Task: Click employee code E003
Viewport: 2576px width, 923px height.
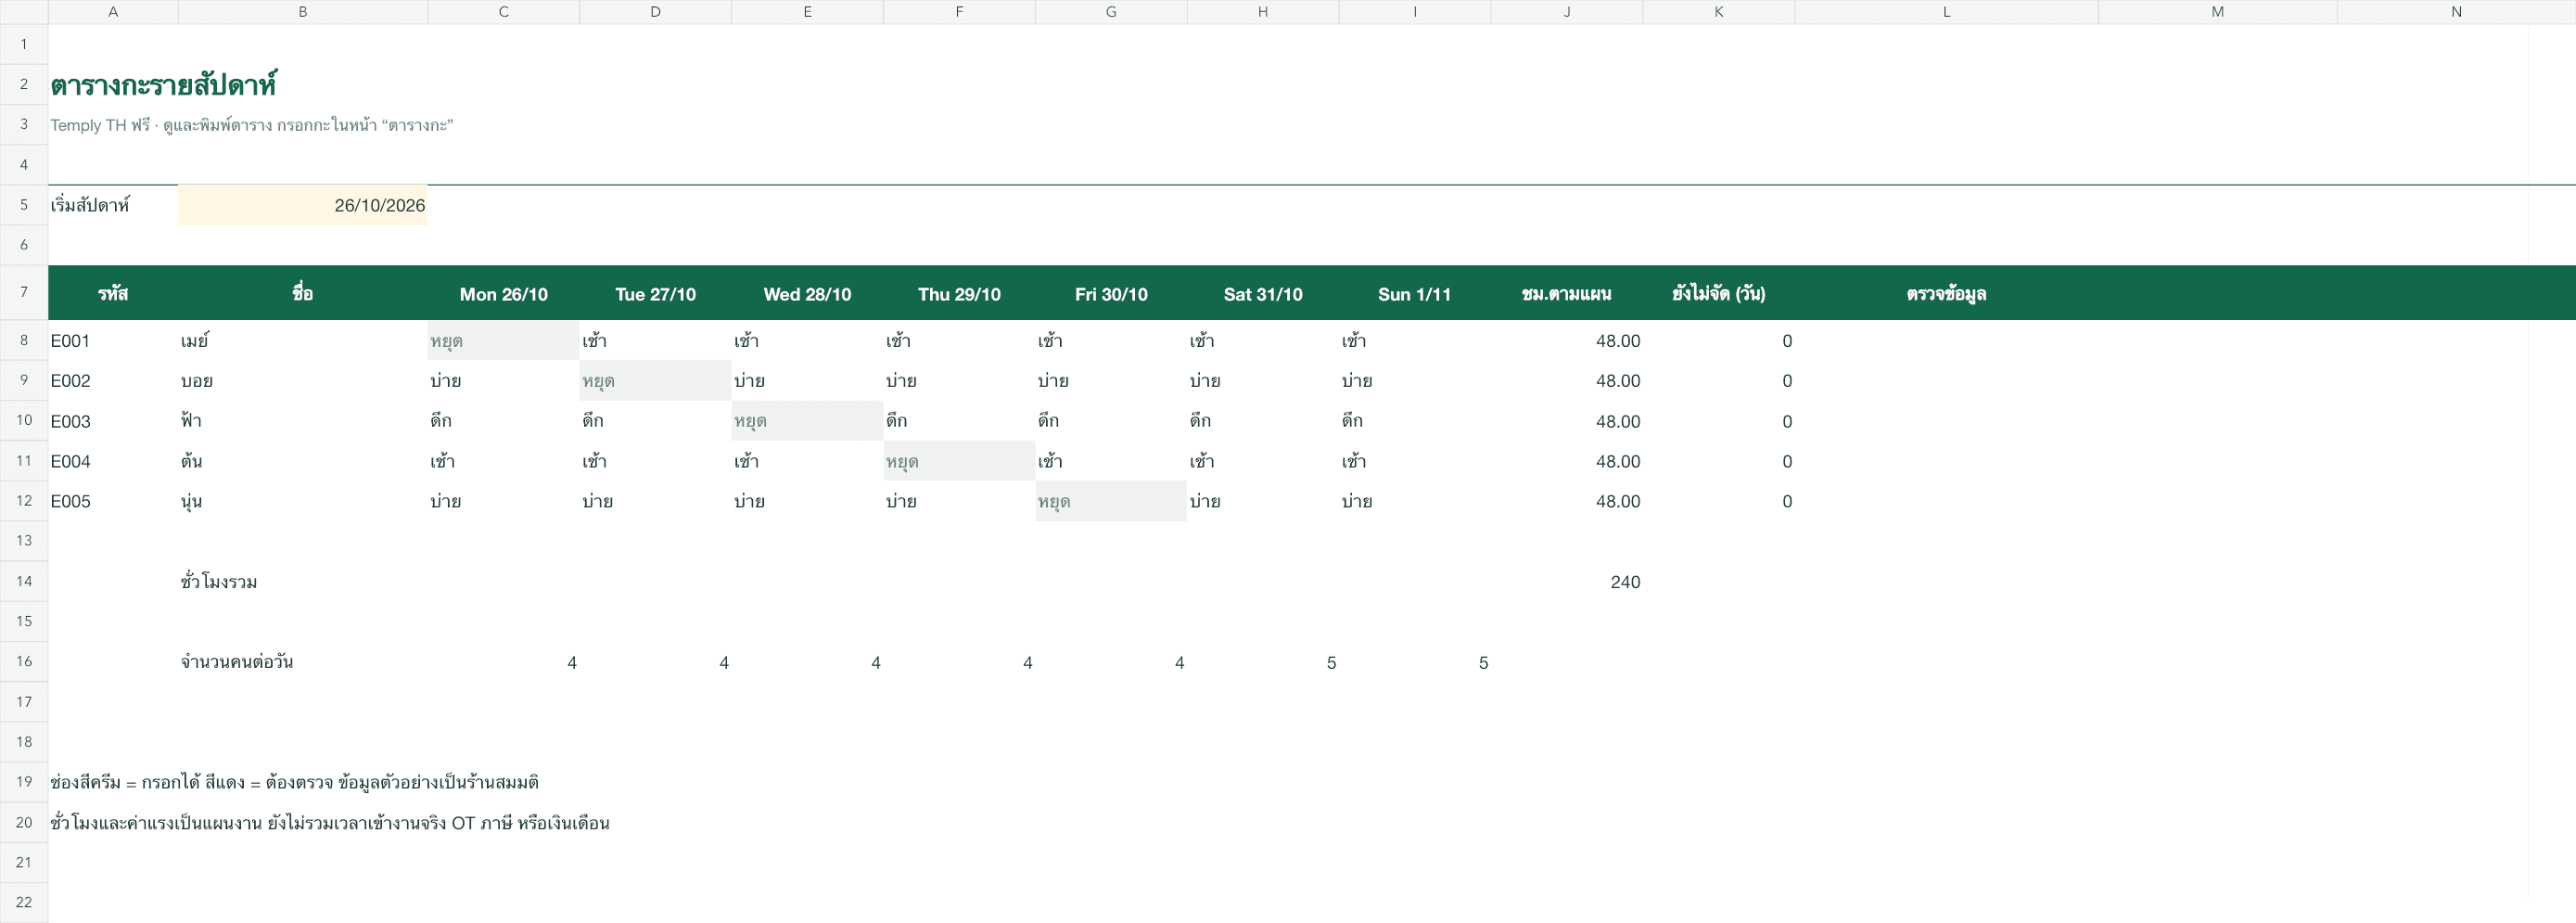Action: 113,421
